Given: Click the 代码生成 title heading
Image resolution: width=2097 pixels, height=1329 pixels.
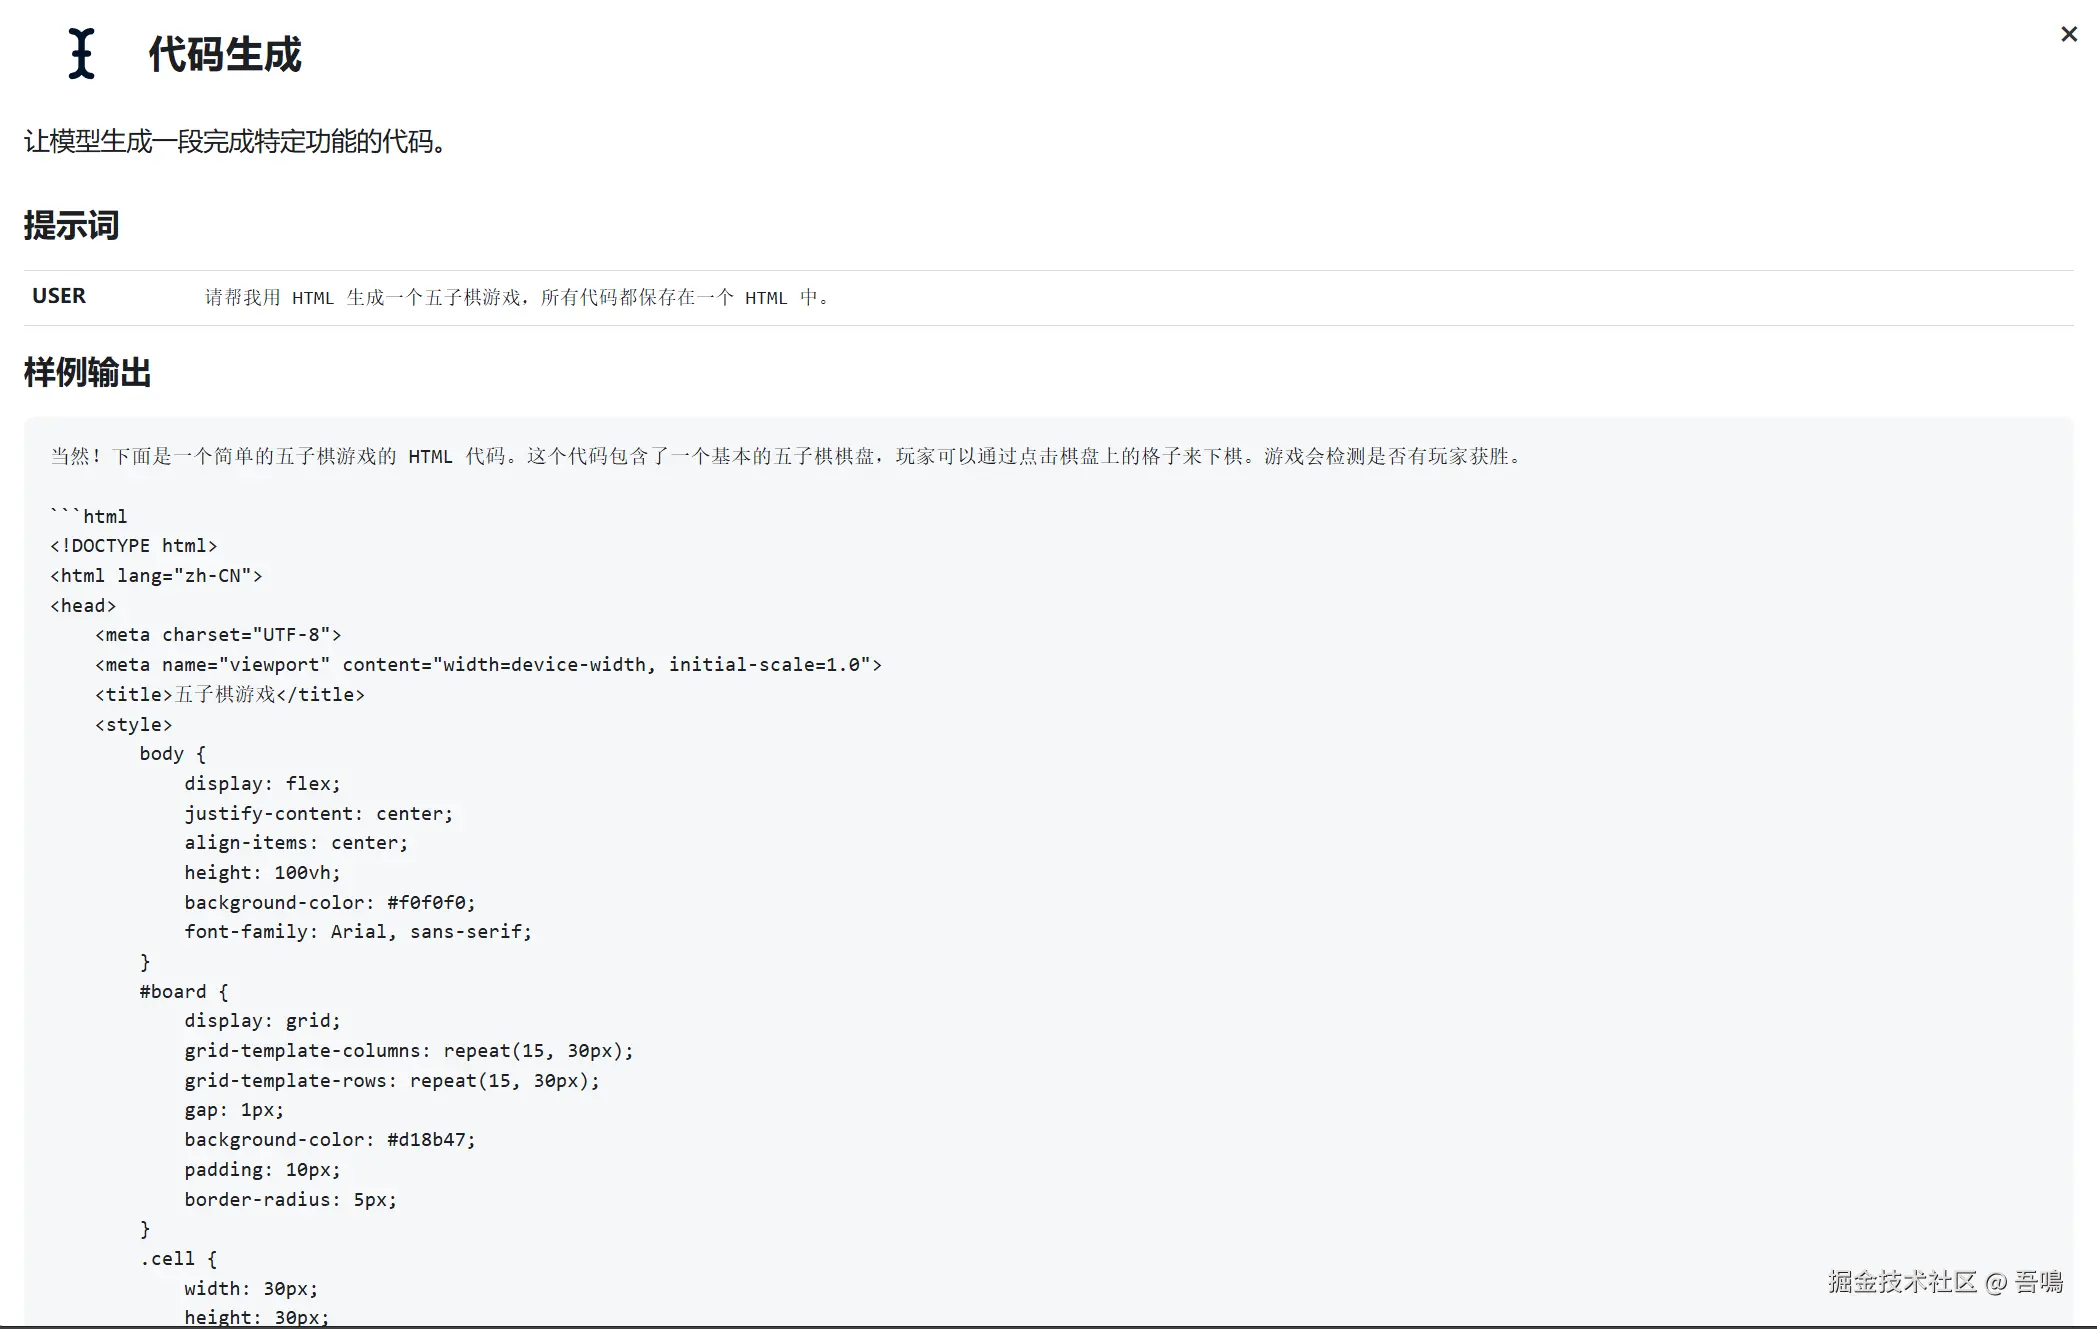Looking at the screenshot, I should click(x=225, y=55).
